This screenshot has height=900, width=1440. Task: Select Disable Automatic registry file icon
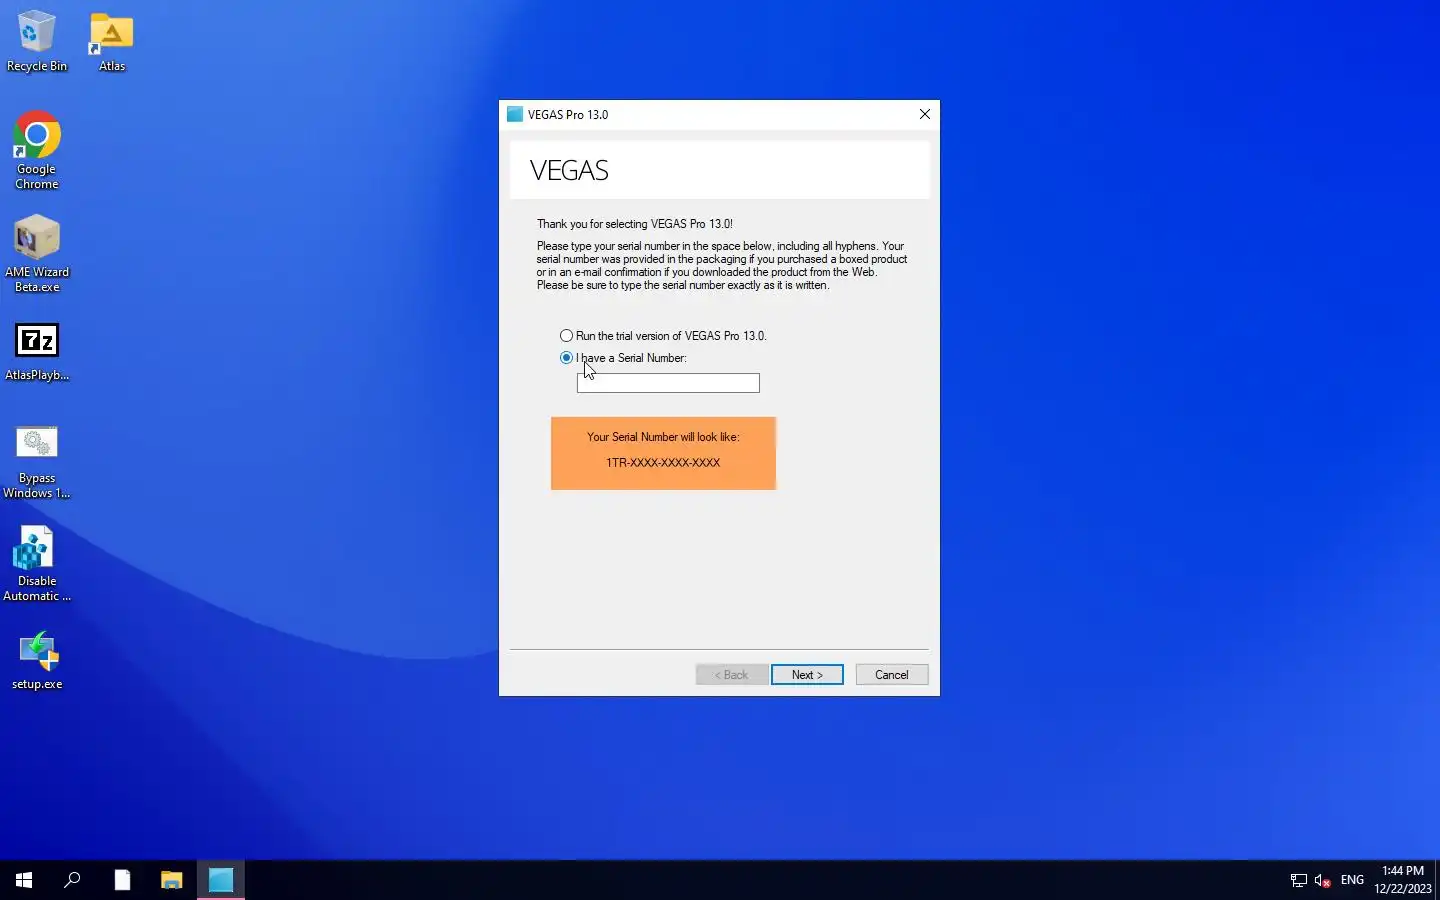[37, 564]
